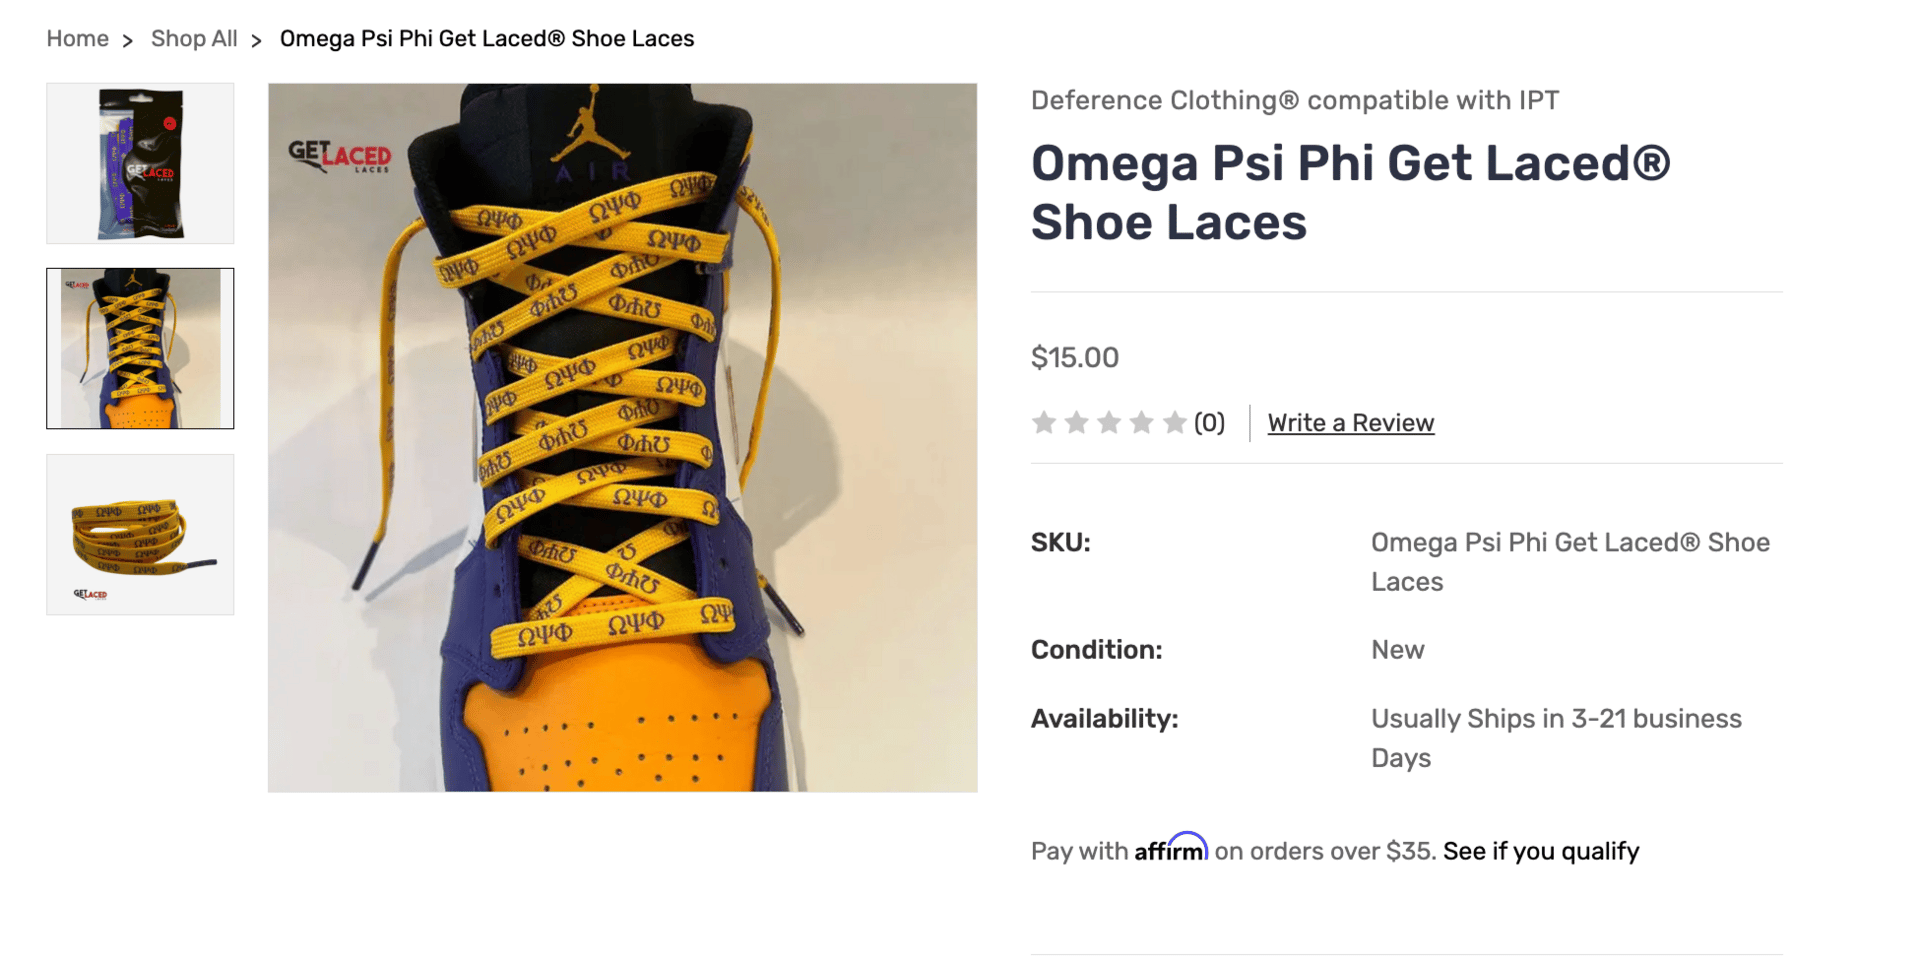Select the packaged laces thumbnail

pos(140,163)
